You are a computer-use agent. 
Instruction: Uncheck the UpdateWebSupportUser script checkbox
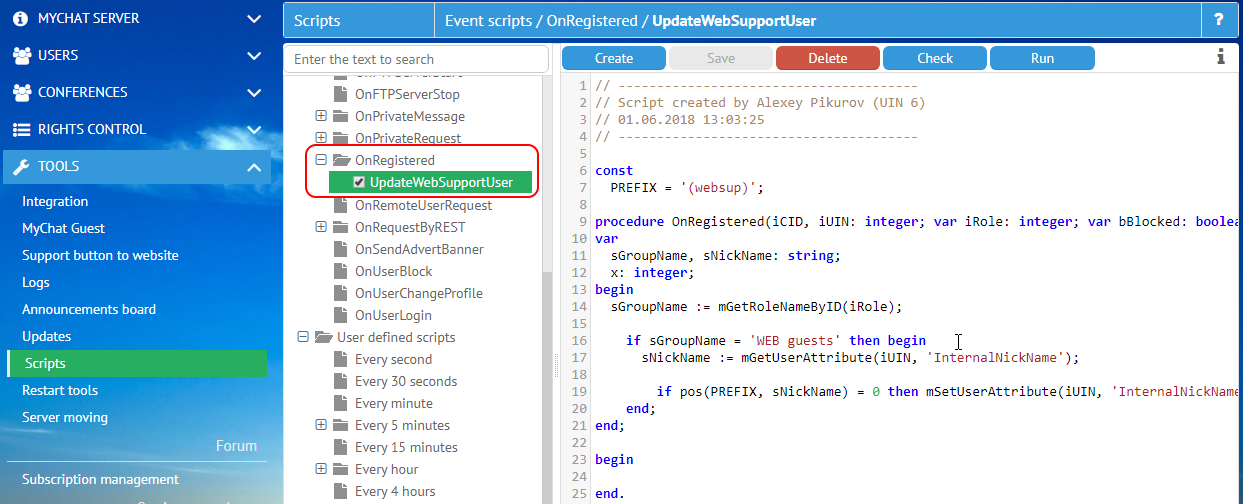pyautogui.click(x=359, y=182)
